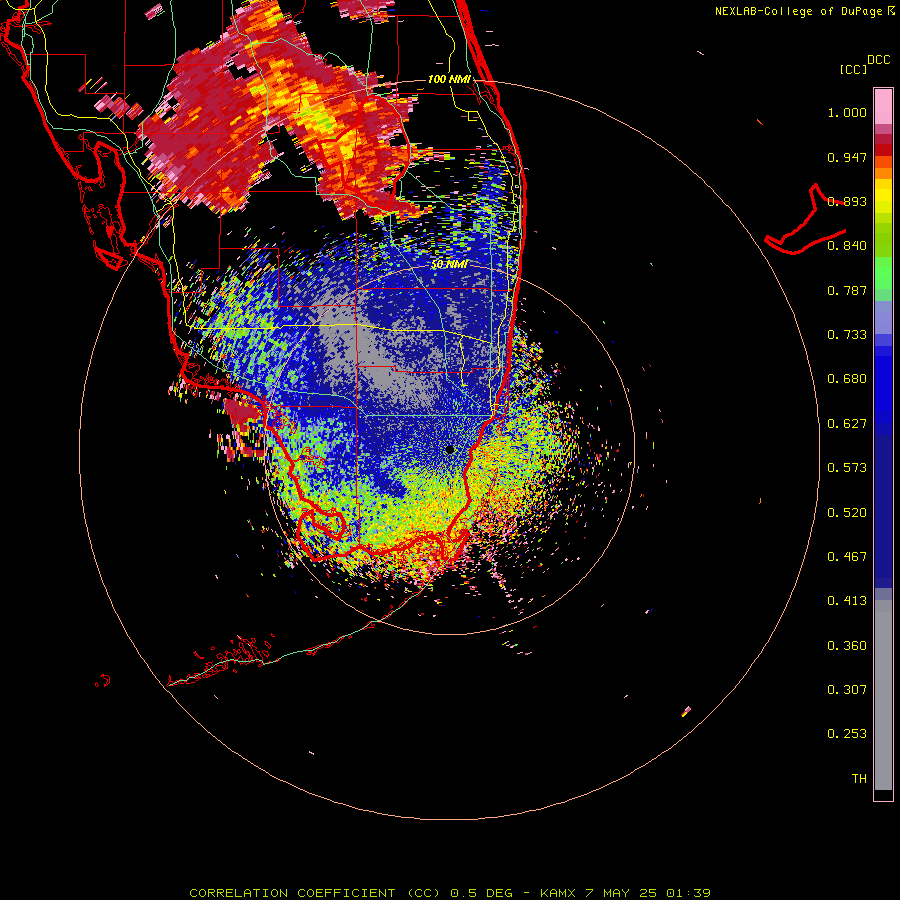Click the [CC] legend unit label
This screenshot has width=900, height=900.
854,69
